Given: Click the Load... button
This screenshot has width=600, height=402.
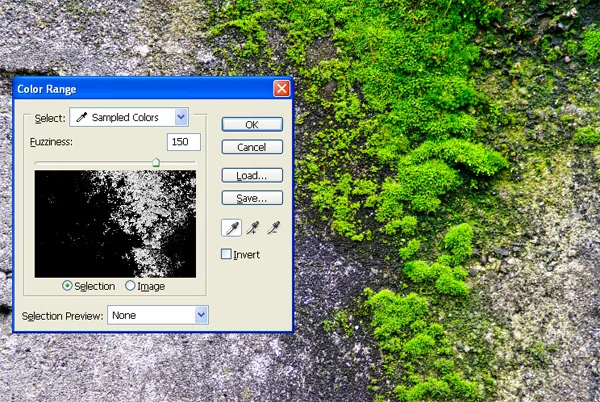Looking at the screenshot, I should (252, 175).
